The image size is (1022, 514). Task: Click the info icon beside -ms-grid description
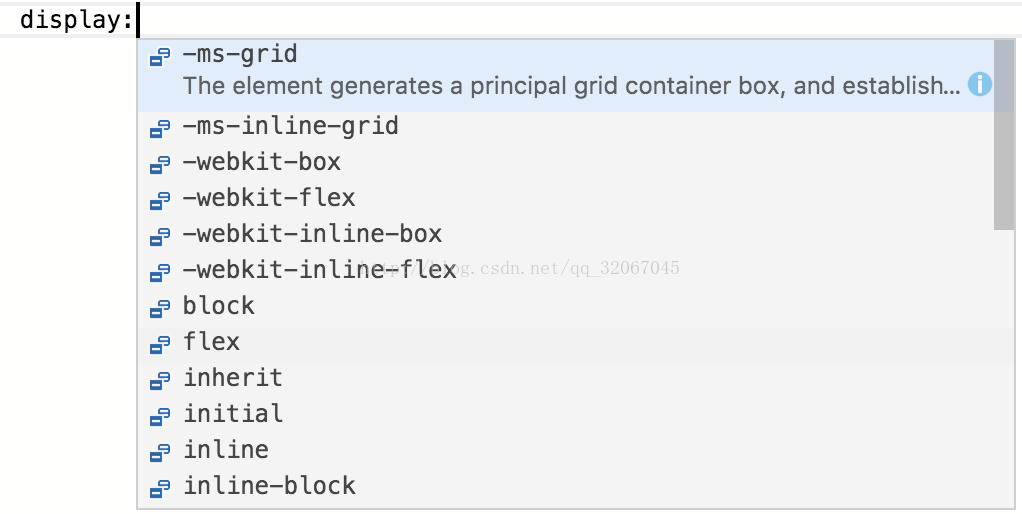(x=980, y=85)
